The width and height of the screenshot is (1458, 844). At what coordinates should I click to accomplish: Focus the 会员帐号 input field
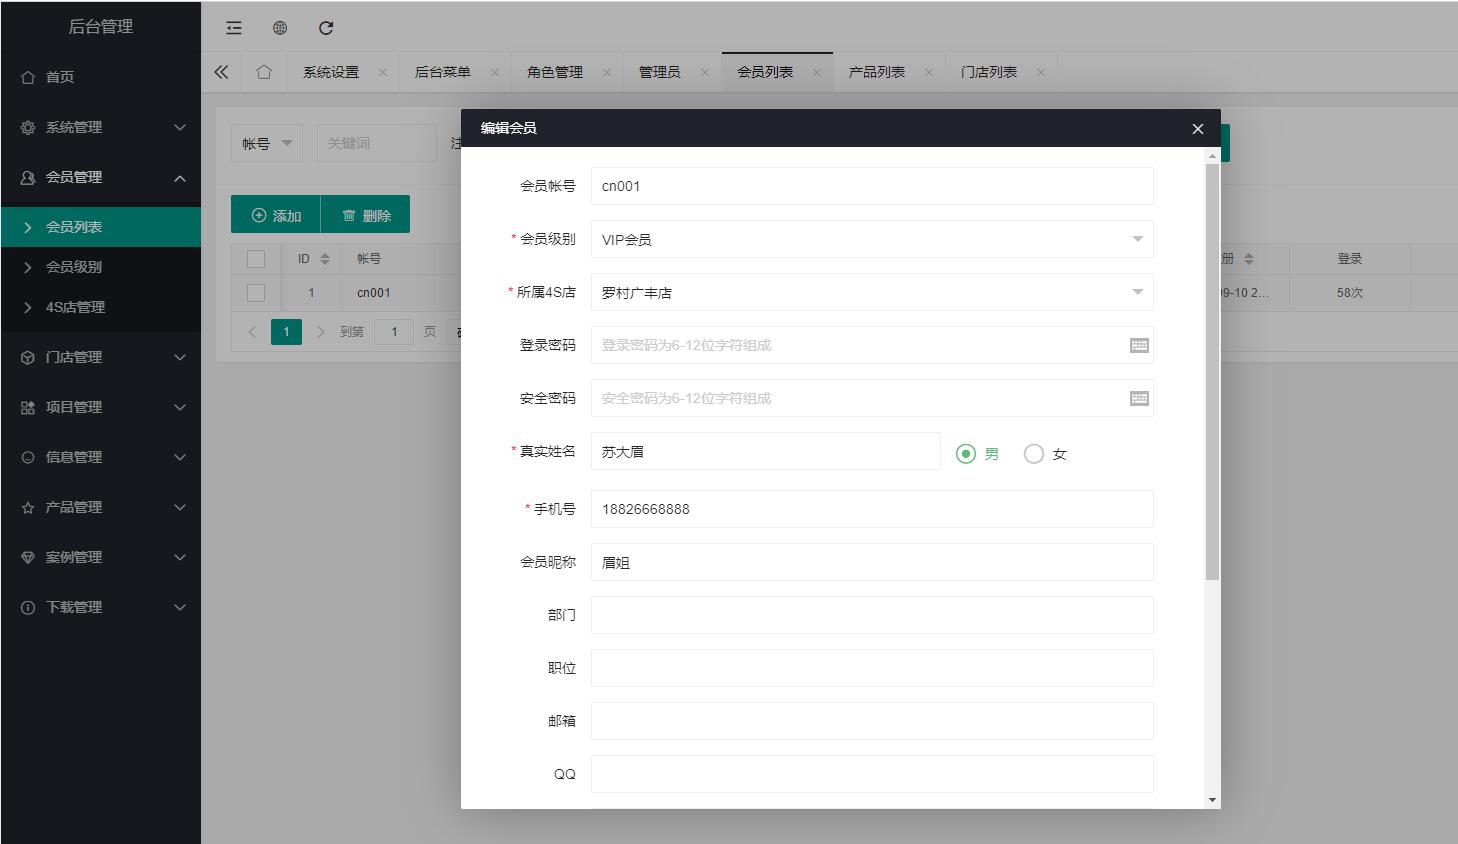(872, 186)
